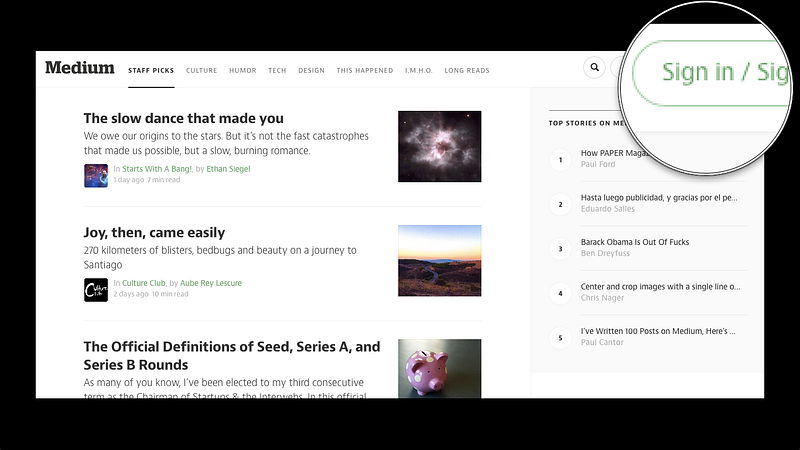The width and height of the screenshot is (800, 450).
Task: Click top stories rank number 4 circle
Action: 560,293
